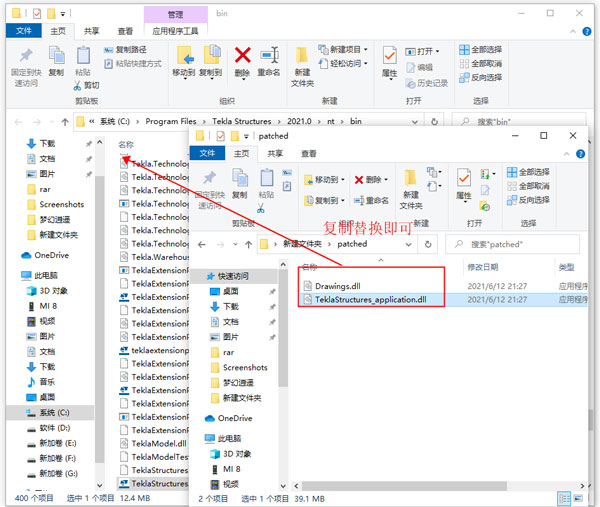This screenshot has height=507, width=600.
Task: Open Application Tools tab in bin window
Action: click(x=175, y=31)
